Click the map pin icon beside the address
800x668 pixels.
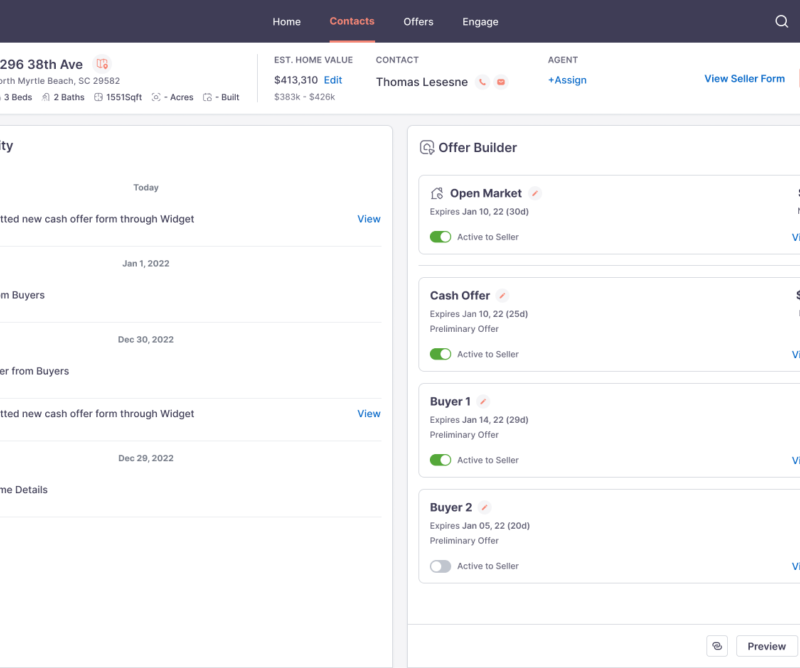(102, 64)
